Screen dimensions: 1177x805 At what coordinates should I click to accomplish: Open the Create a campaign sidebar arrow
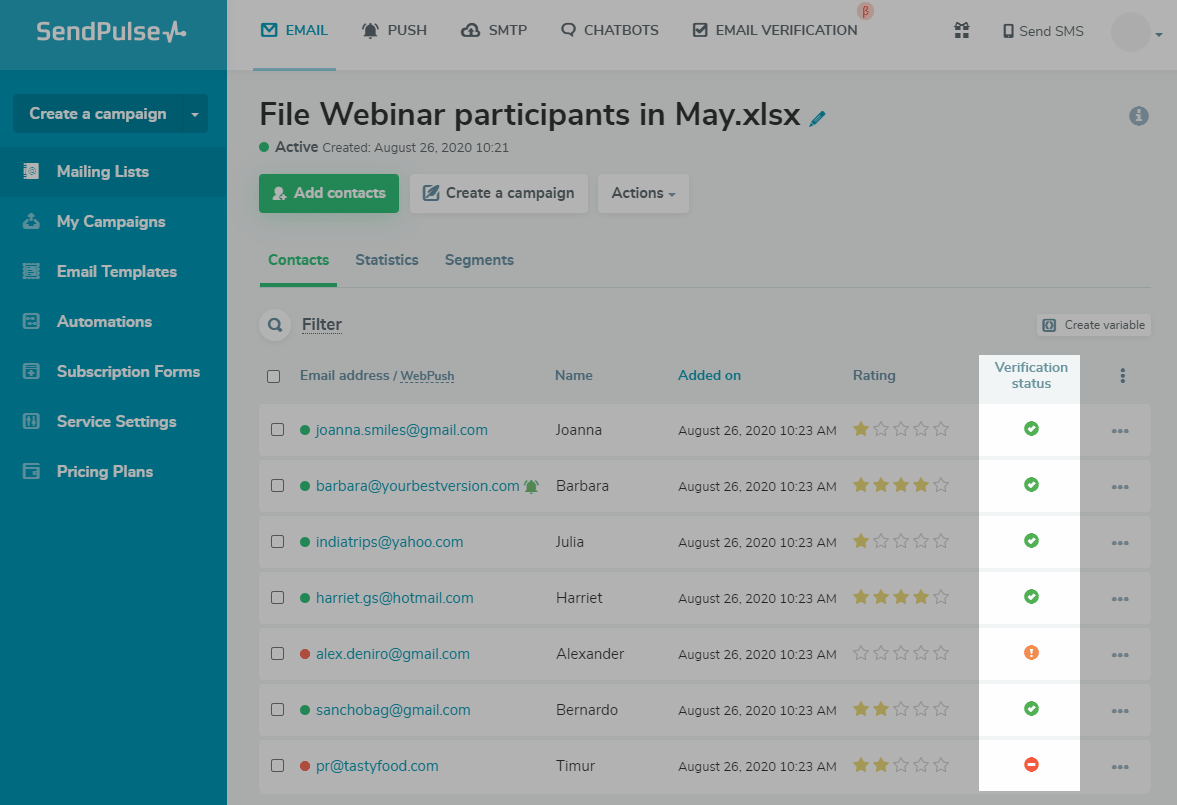(x=195, y=114)
